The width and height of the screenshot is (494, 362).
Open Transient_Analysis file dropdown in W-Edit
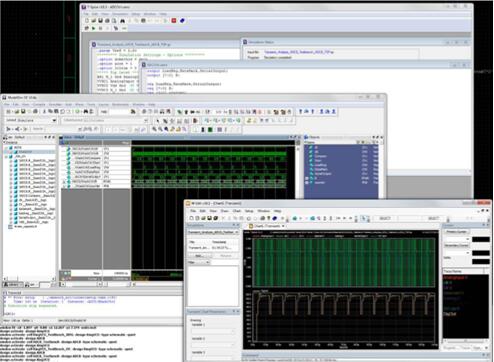213,232
